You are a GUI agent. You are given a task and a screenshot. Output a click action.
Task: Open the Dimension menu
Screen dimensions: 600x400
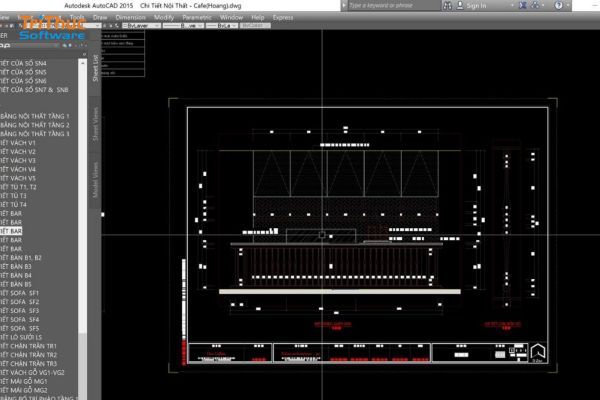point(130,17)
